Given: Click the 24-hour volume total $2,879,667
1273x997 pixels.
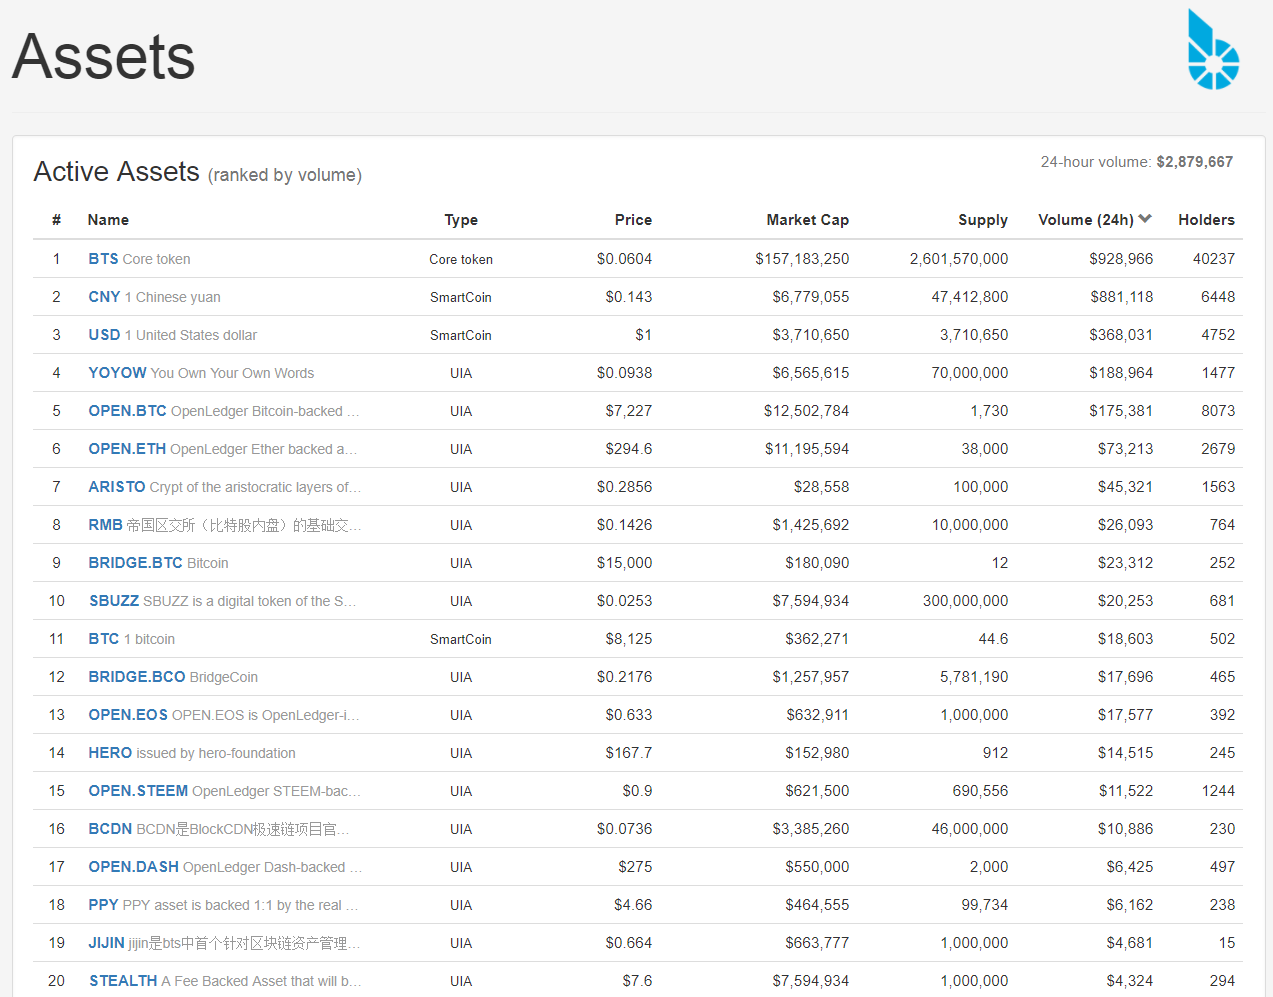Looking at the screenshot, I should coord(1194,162).
